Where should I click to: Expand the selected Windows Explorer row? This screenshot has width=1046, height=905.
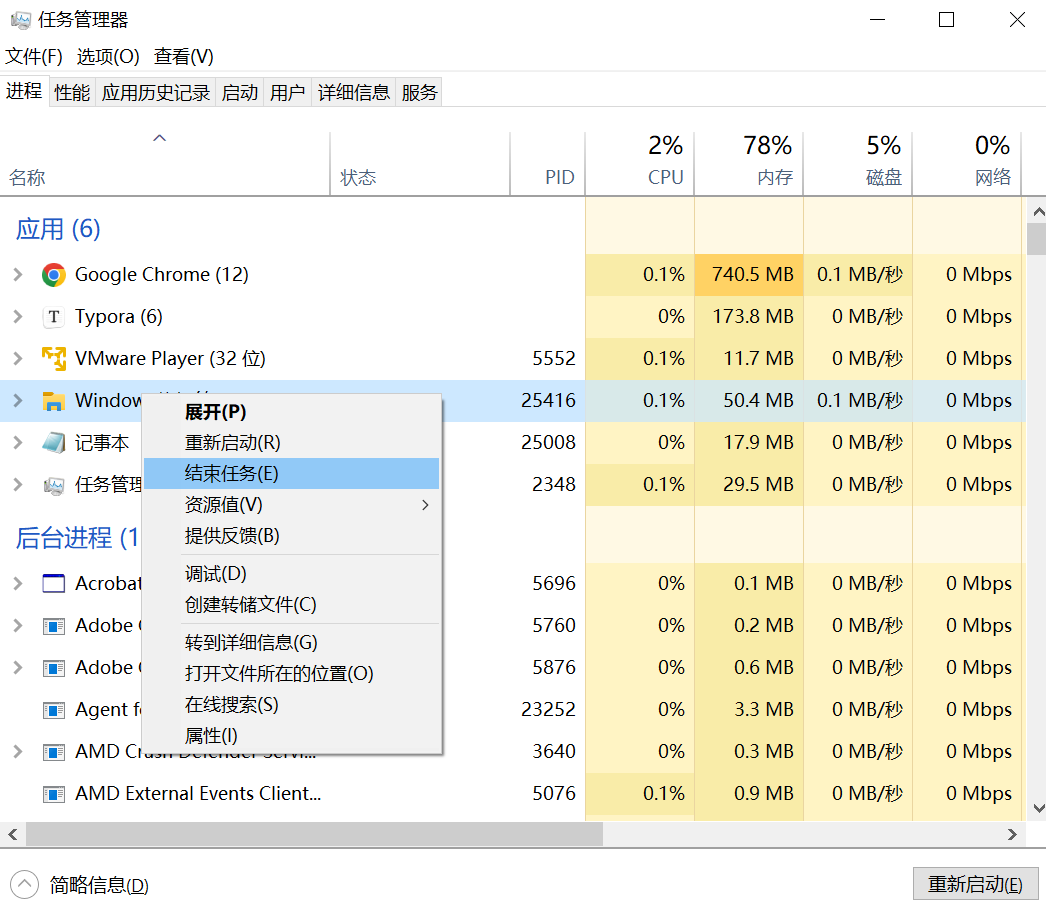(x=18, y=401)
